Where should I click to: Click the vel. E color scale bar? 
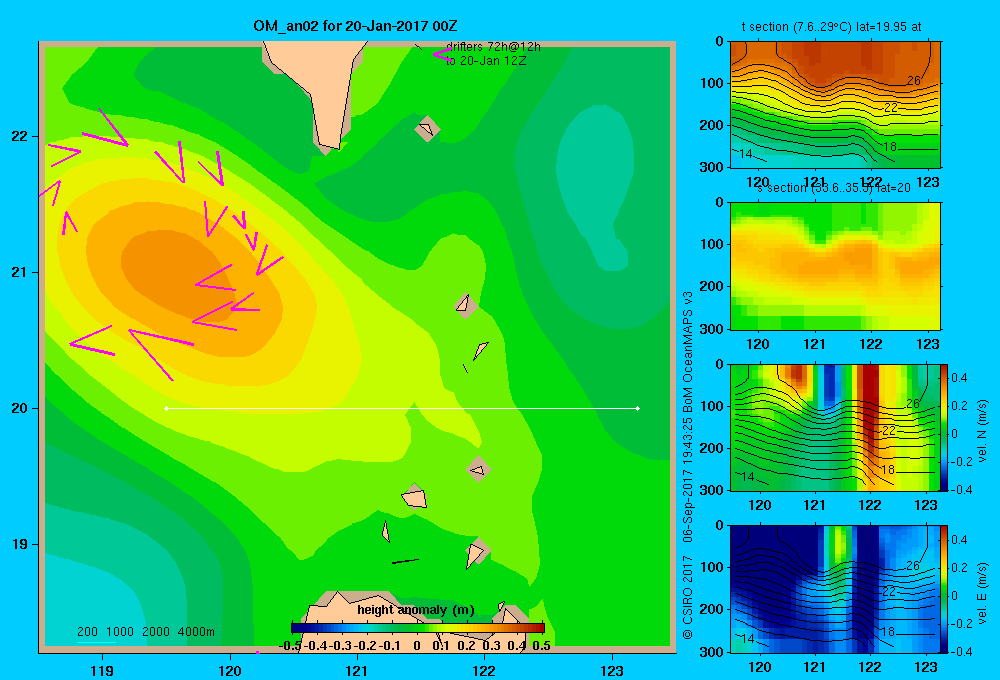[x=945, y=589]
